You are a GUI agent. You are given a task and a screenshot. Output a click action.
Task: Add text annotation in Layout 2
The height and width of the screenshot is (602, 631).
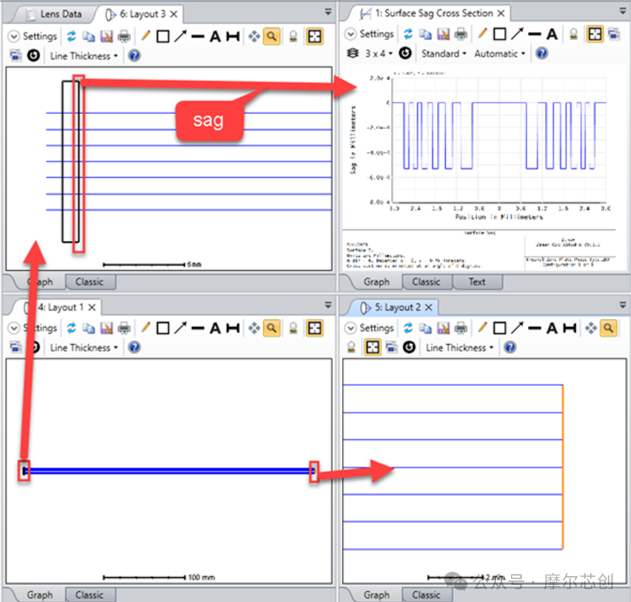pyautogui.click(x=552, y=328)
